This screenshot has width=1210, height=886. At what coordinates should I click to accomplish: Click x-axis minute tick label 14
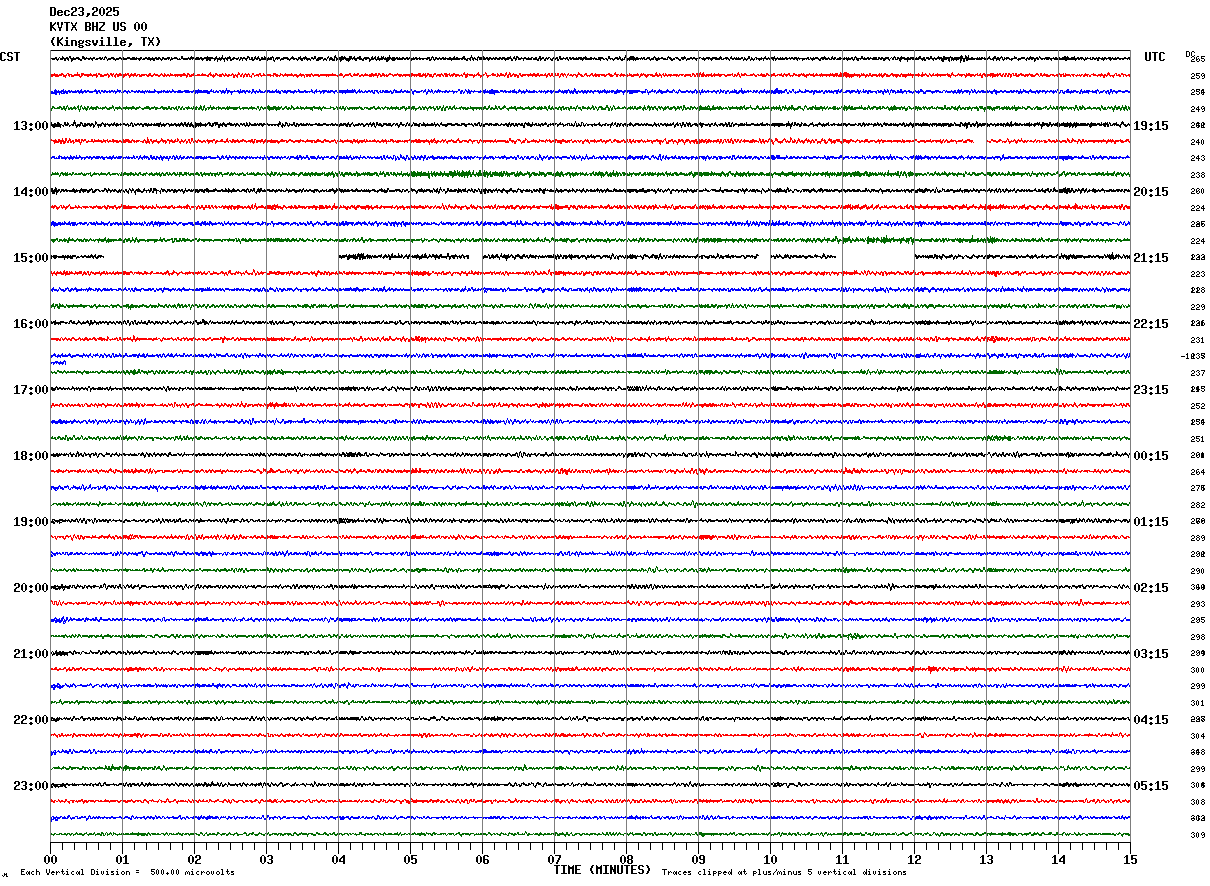(x=1058, y=859)
